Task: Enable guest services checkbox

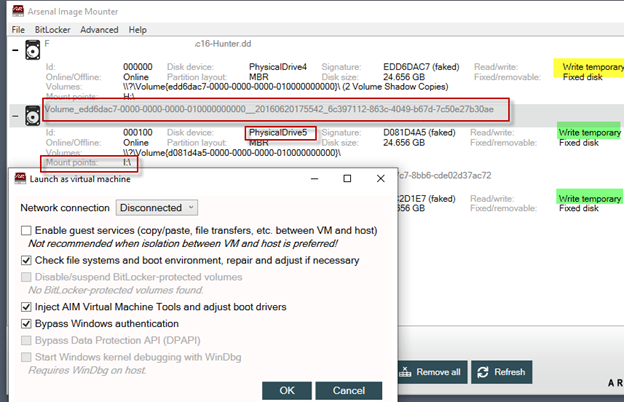Action: [x=26, y=230]
